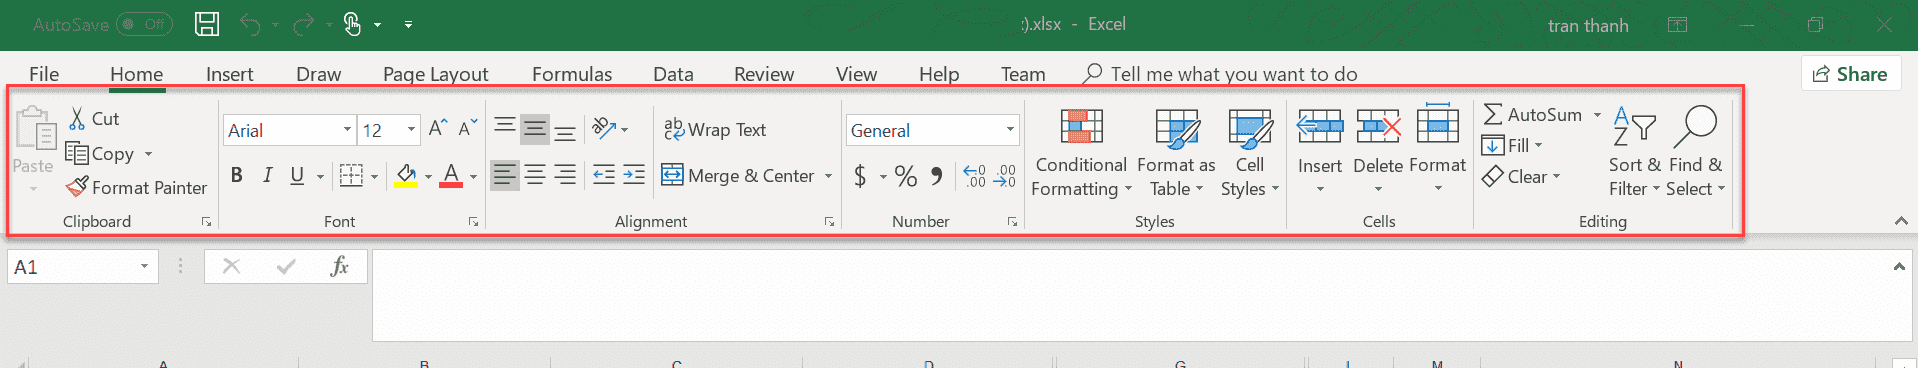Toggle Align Right
This screenshot has height=368, width=1918.
[565, 176]
